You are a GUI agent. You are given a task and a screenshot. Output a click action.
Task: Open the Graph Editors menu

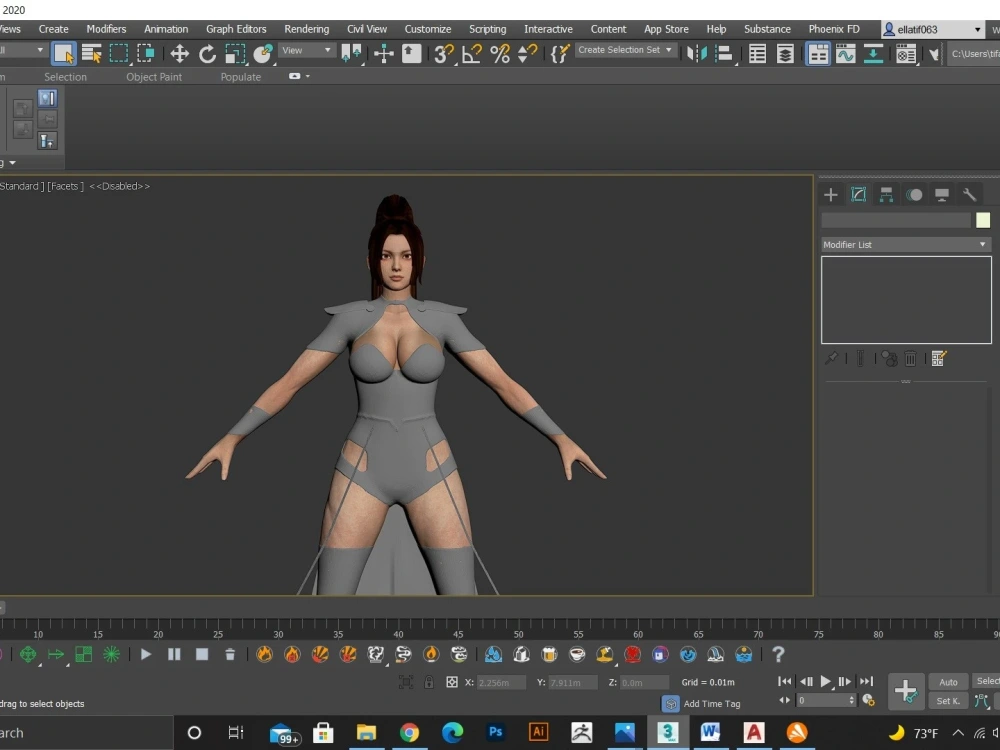[x=236, y=29]
